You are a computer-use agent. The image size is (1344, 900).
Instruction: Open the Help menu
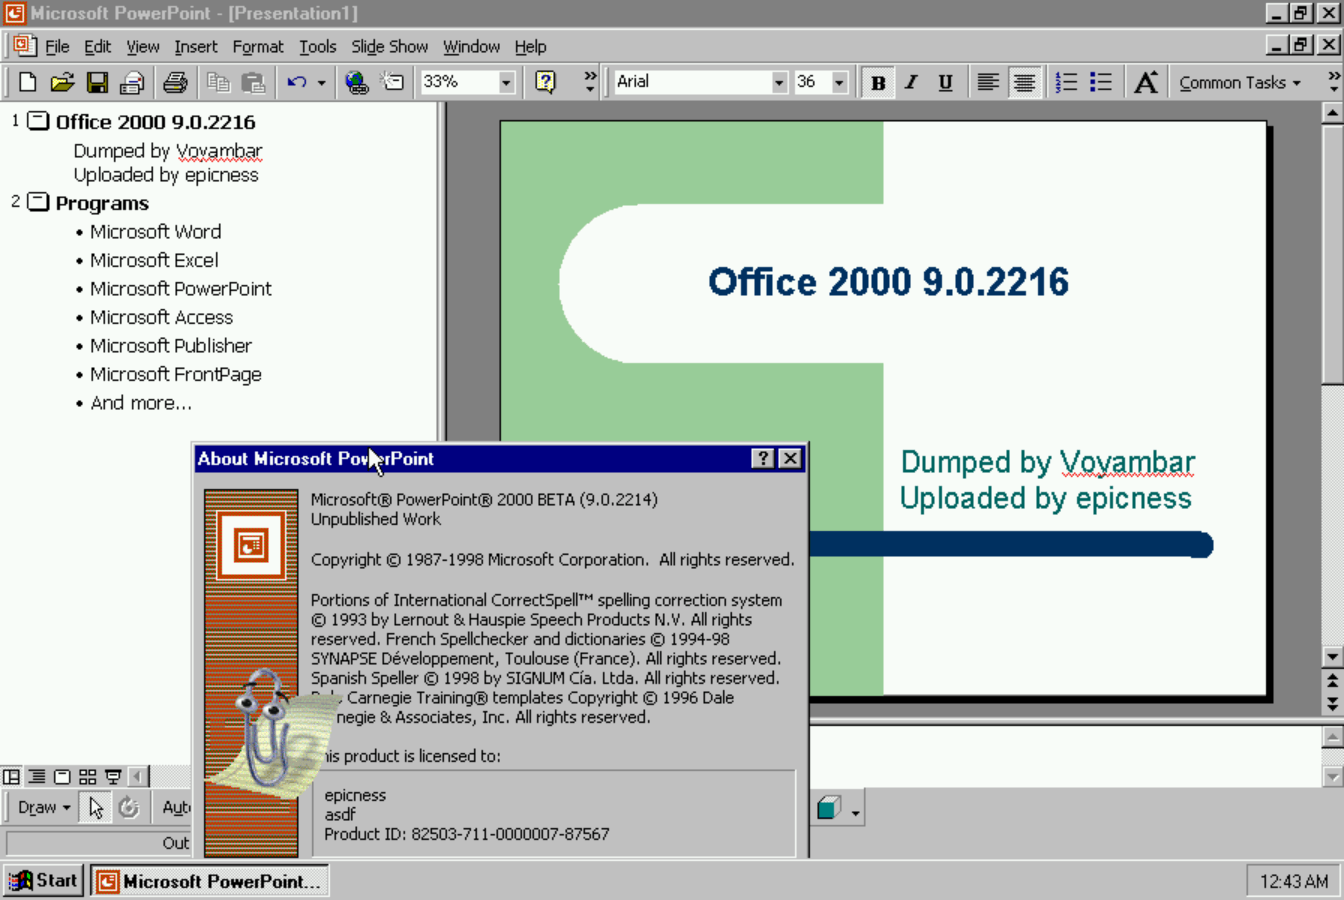(530, 46)
